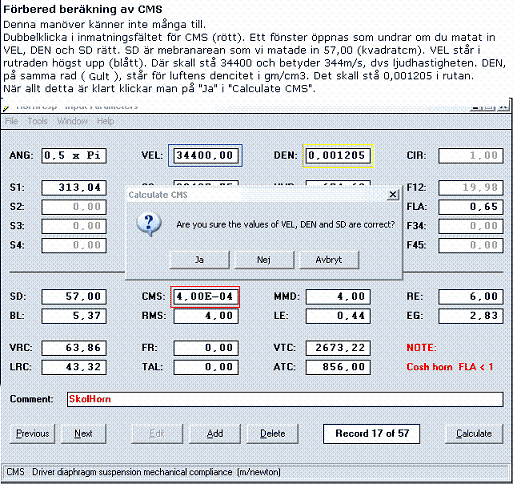Select the VEL field 34400,00

pos(205,156)
